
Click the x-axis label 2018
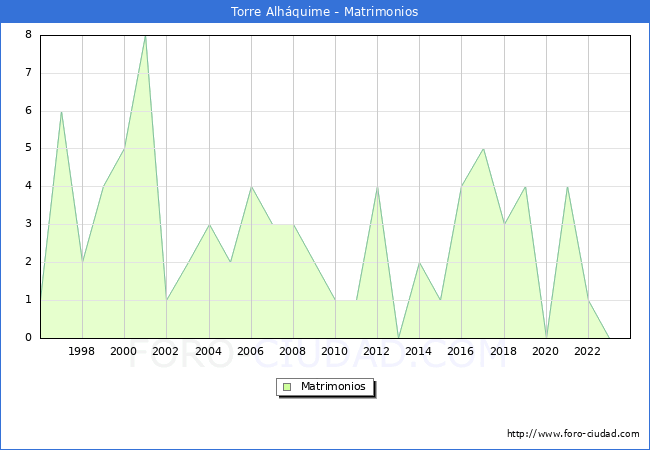tap(504, 351)
